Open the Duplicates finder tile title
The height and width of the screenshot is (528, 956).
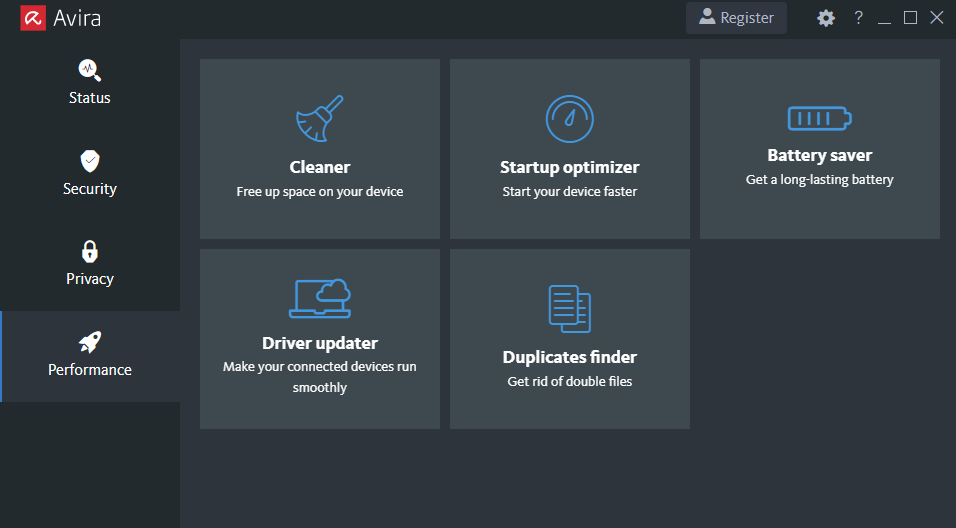point(569,357)
